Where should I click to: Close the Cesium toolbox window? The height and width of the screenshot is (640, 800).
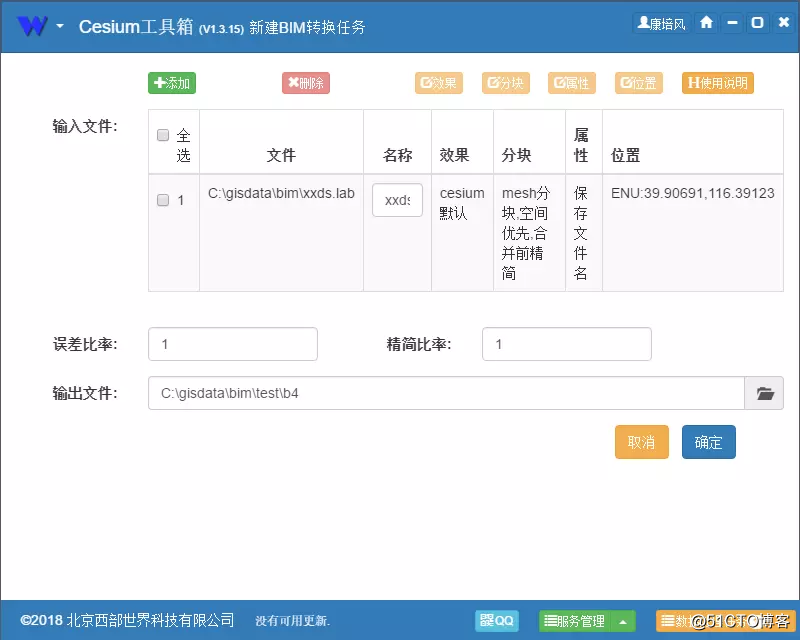point(784,23)
